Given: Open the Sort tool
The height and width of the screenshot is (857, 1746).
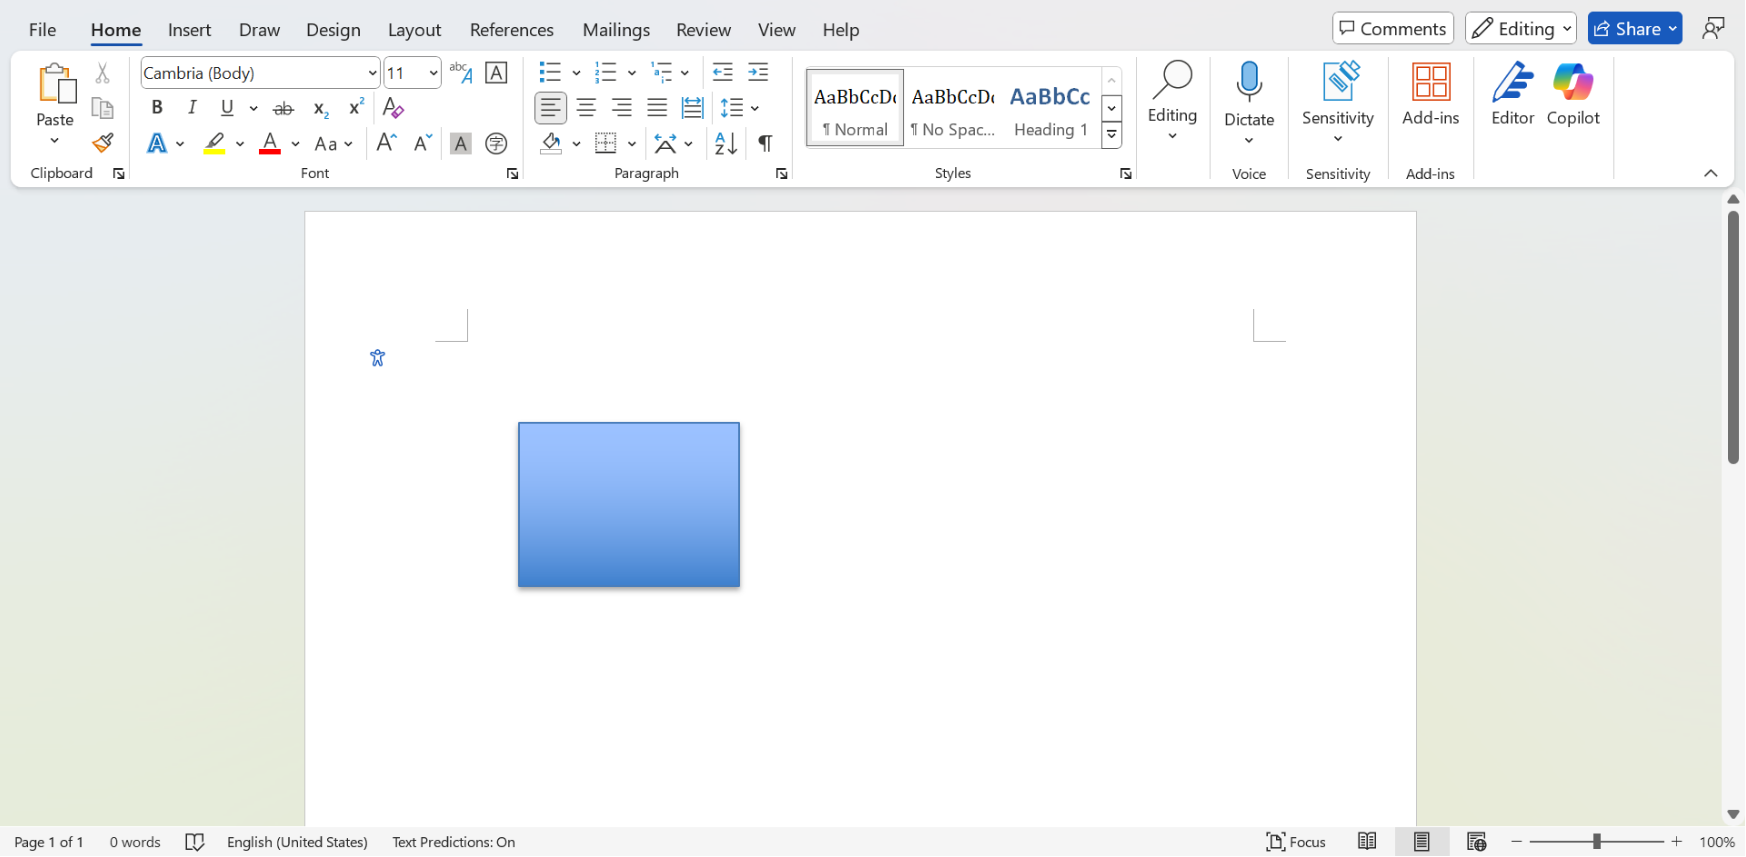Looking at the screenshot, I should (x=726, y=144).
